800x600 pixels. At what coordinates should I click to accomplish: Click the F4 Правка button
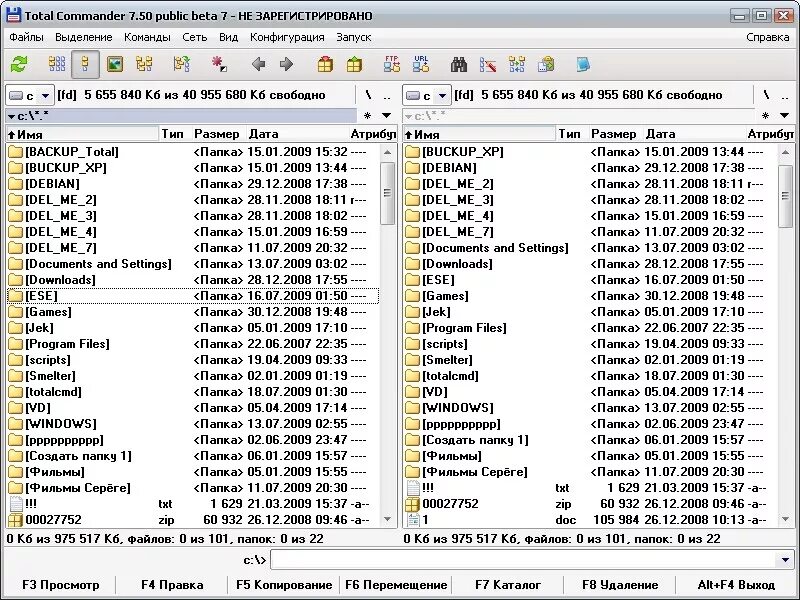[x=172, y=585]
